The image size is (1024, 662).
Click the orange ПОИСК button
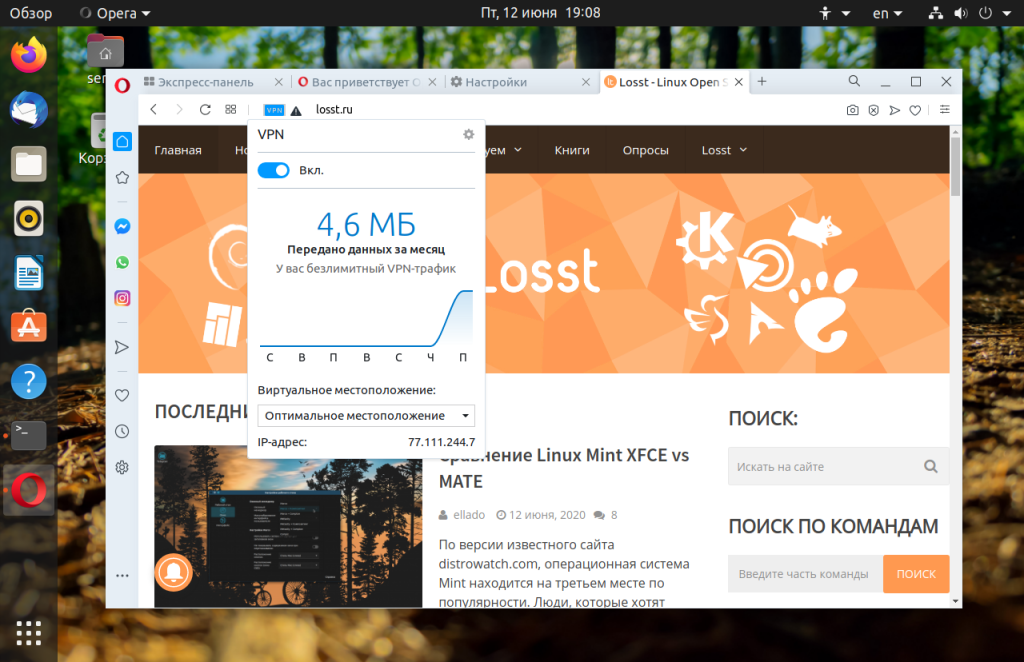pos(916,574)
